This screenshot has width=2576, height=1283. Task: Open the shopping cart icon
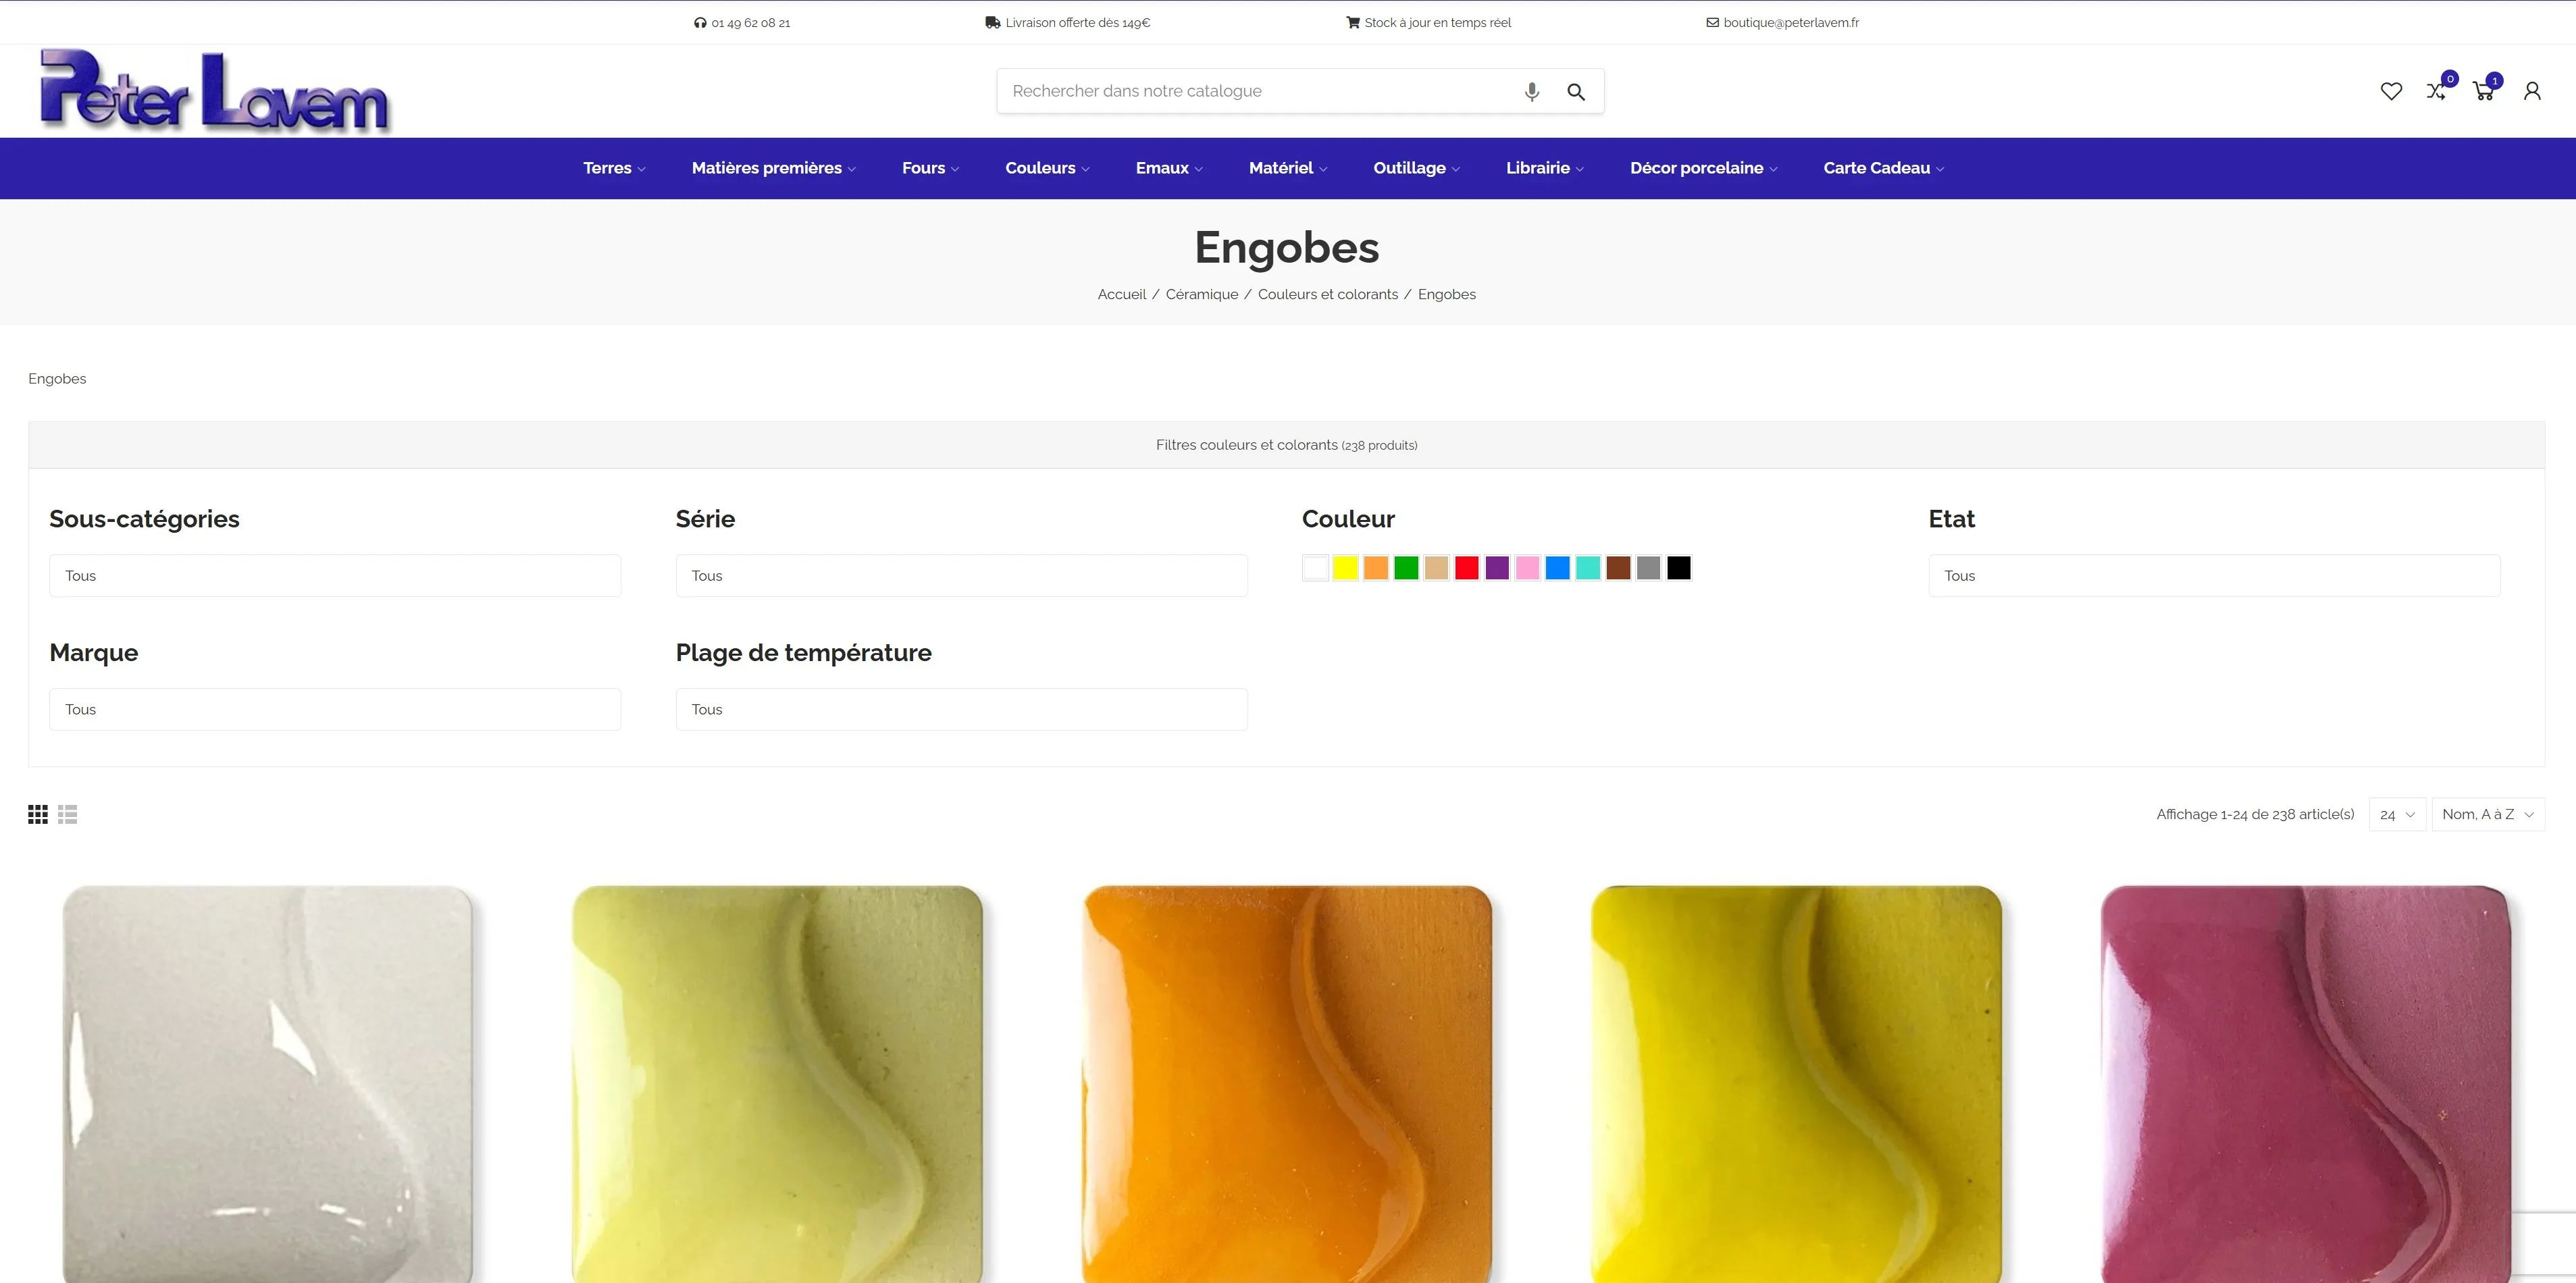coord(2483,91)
